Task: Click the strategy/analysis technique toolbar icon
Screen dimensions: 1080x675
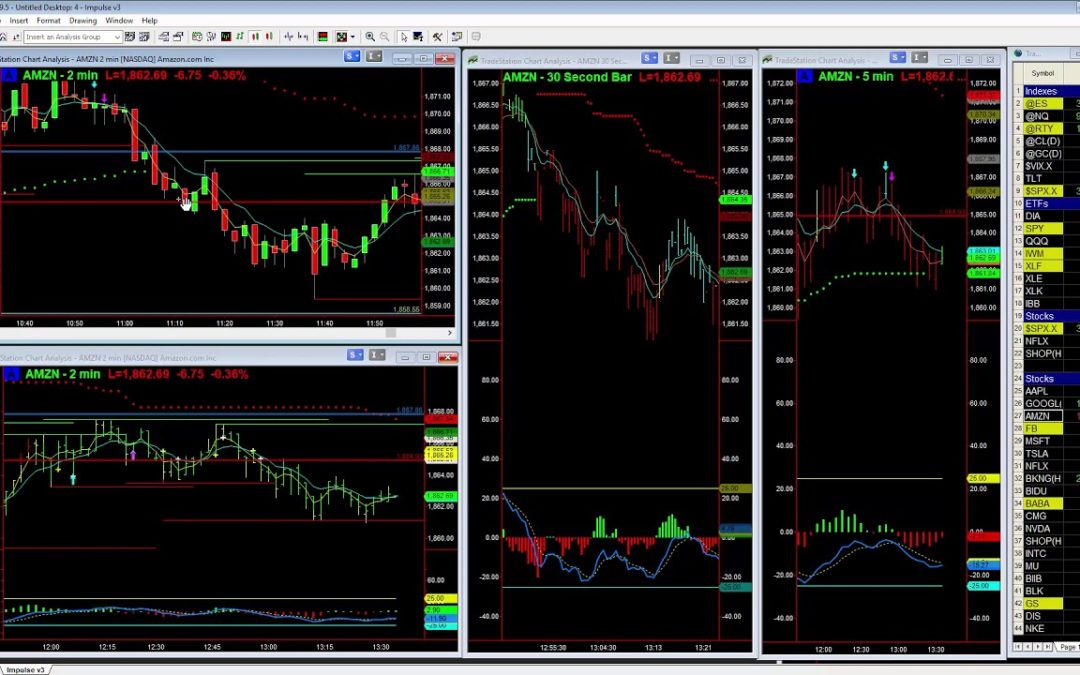Action: click(x=211, y=37)
